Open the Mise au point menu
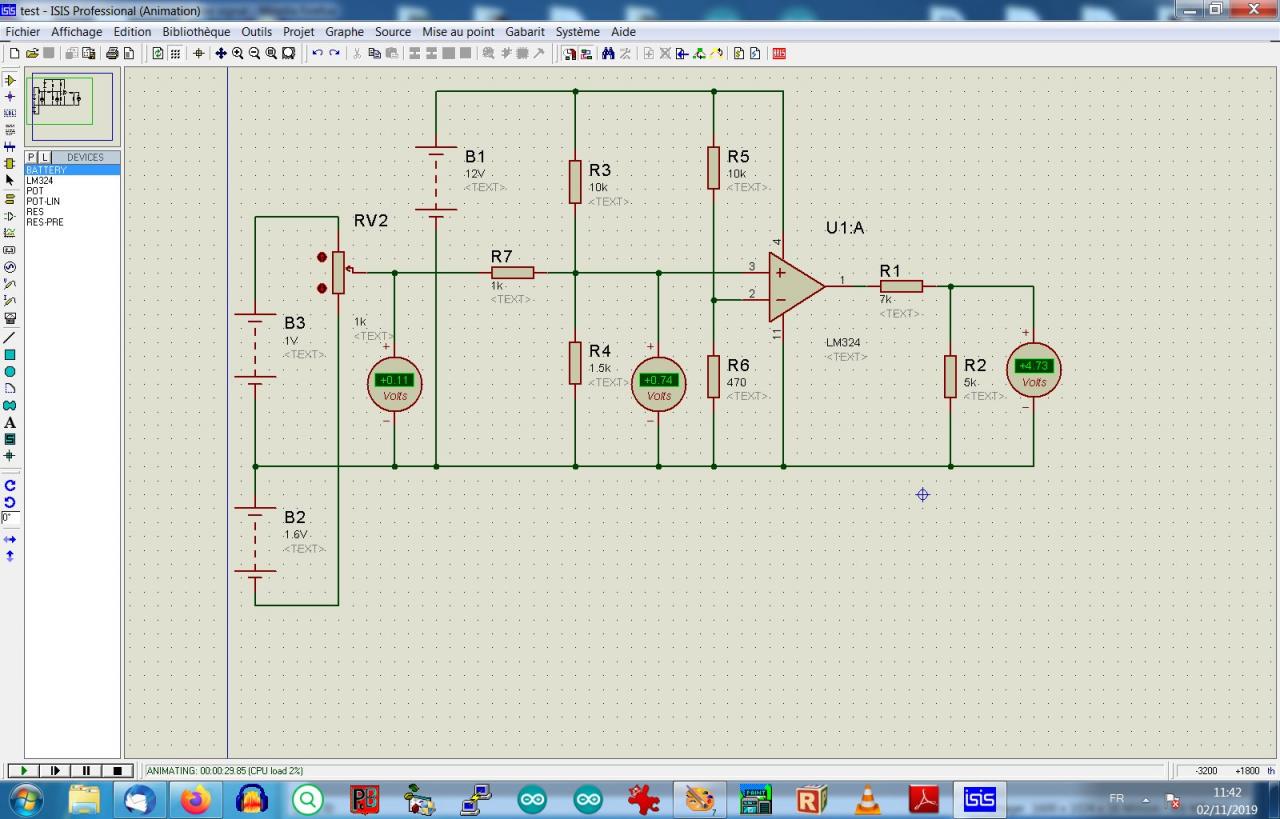 coord(458,32)
